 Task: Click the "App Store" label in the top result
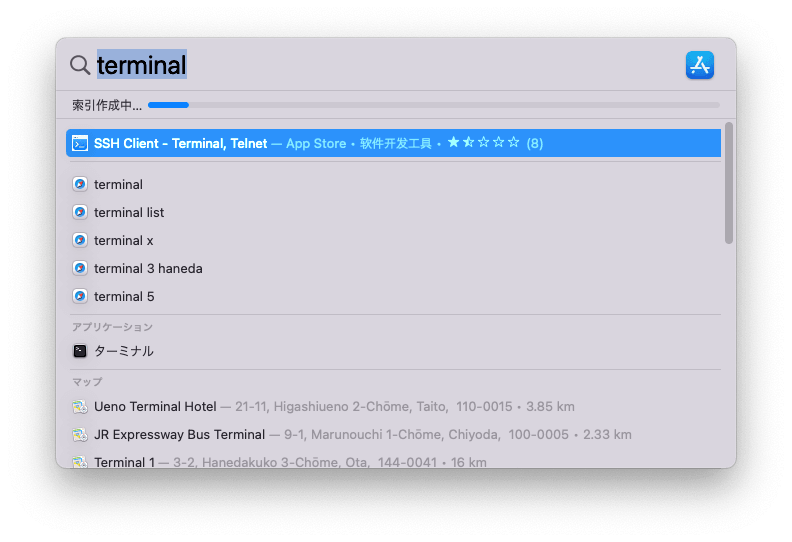[316, 143]
